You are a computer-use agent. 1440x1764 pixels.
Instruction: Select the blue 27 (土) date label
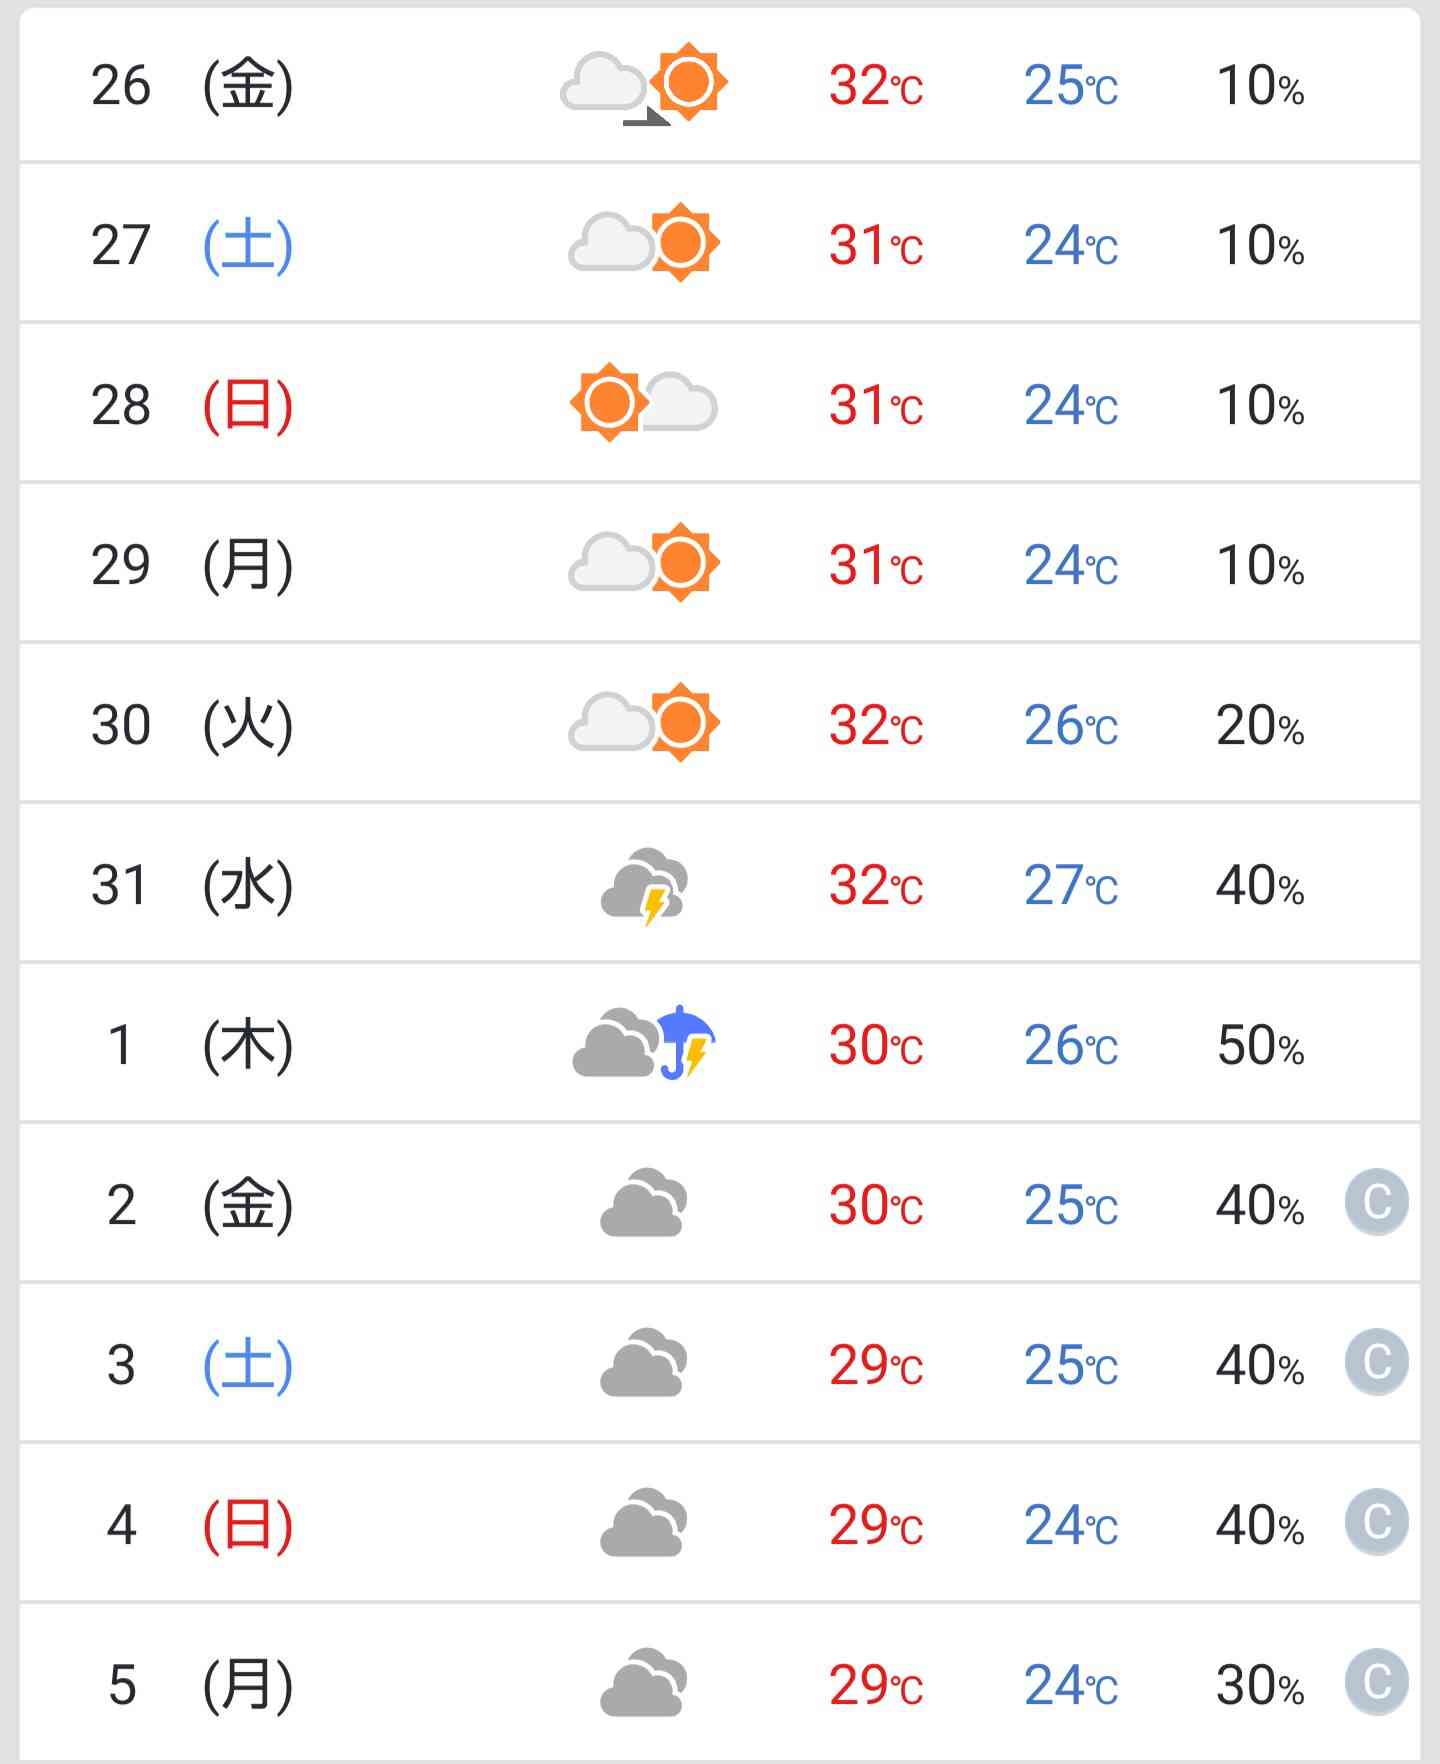(x=192, y=245)
